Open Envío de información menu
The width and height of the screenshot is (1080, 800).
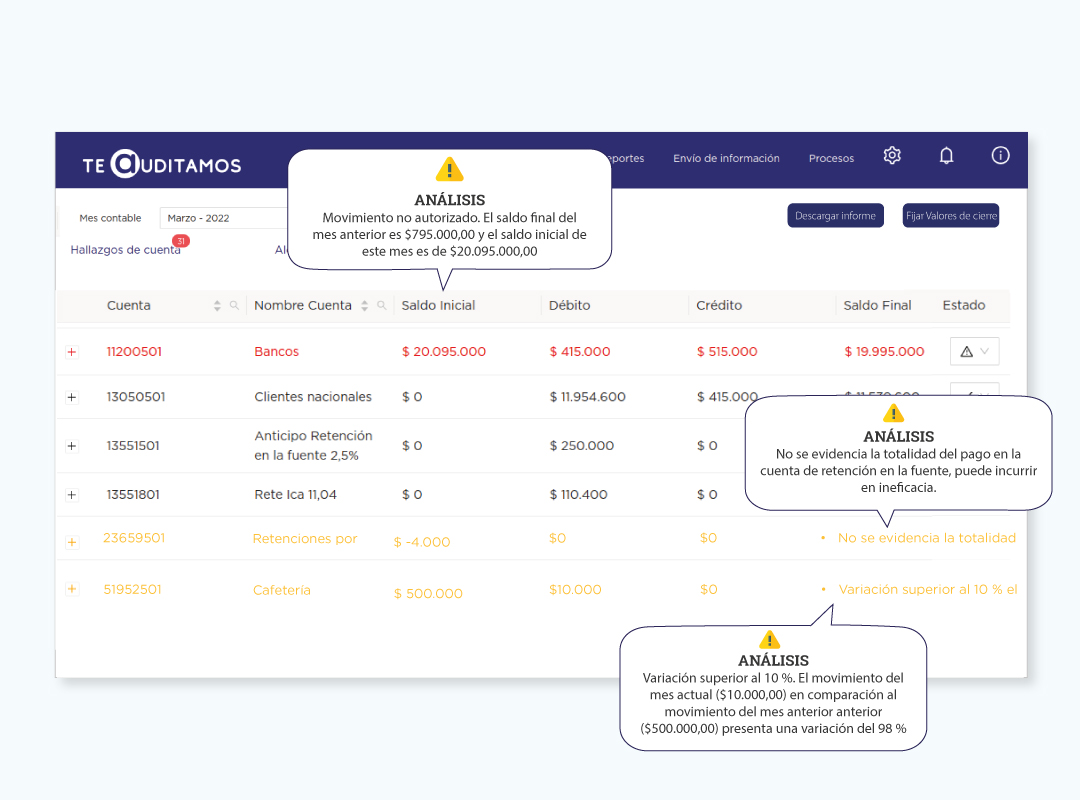[x=726, y=158]
